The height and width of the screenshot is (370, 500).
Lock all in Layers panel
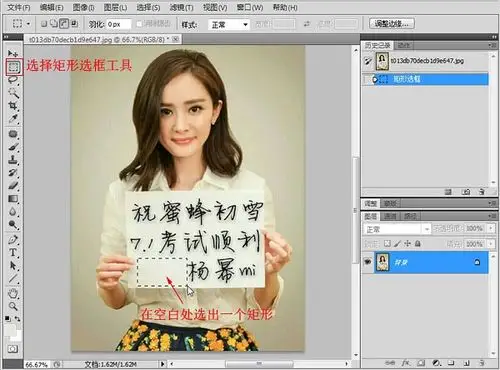point(418,244)
